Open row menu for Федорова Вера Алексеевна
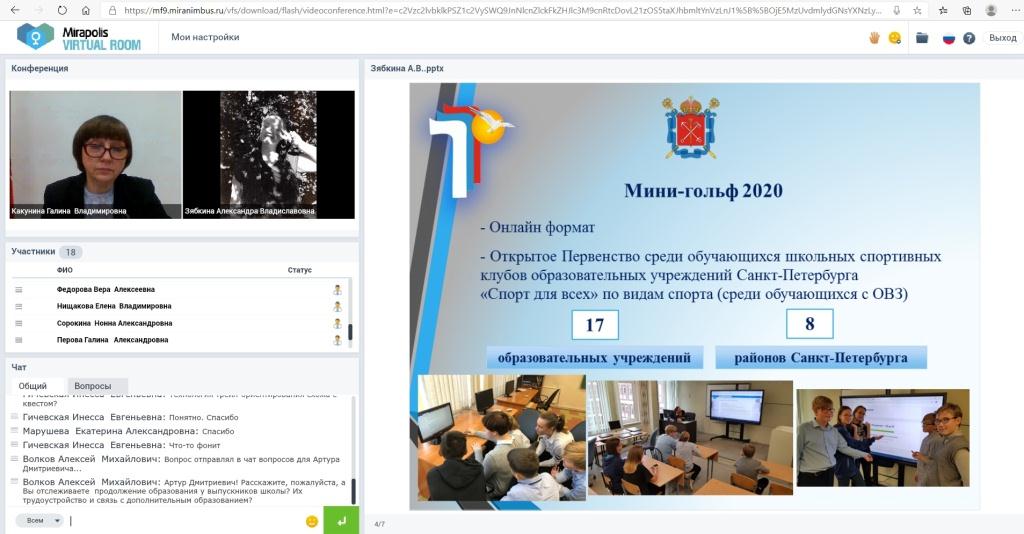 (18, 289)
